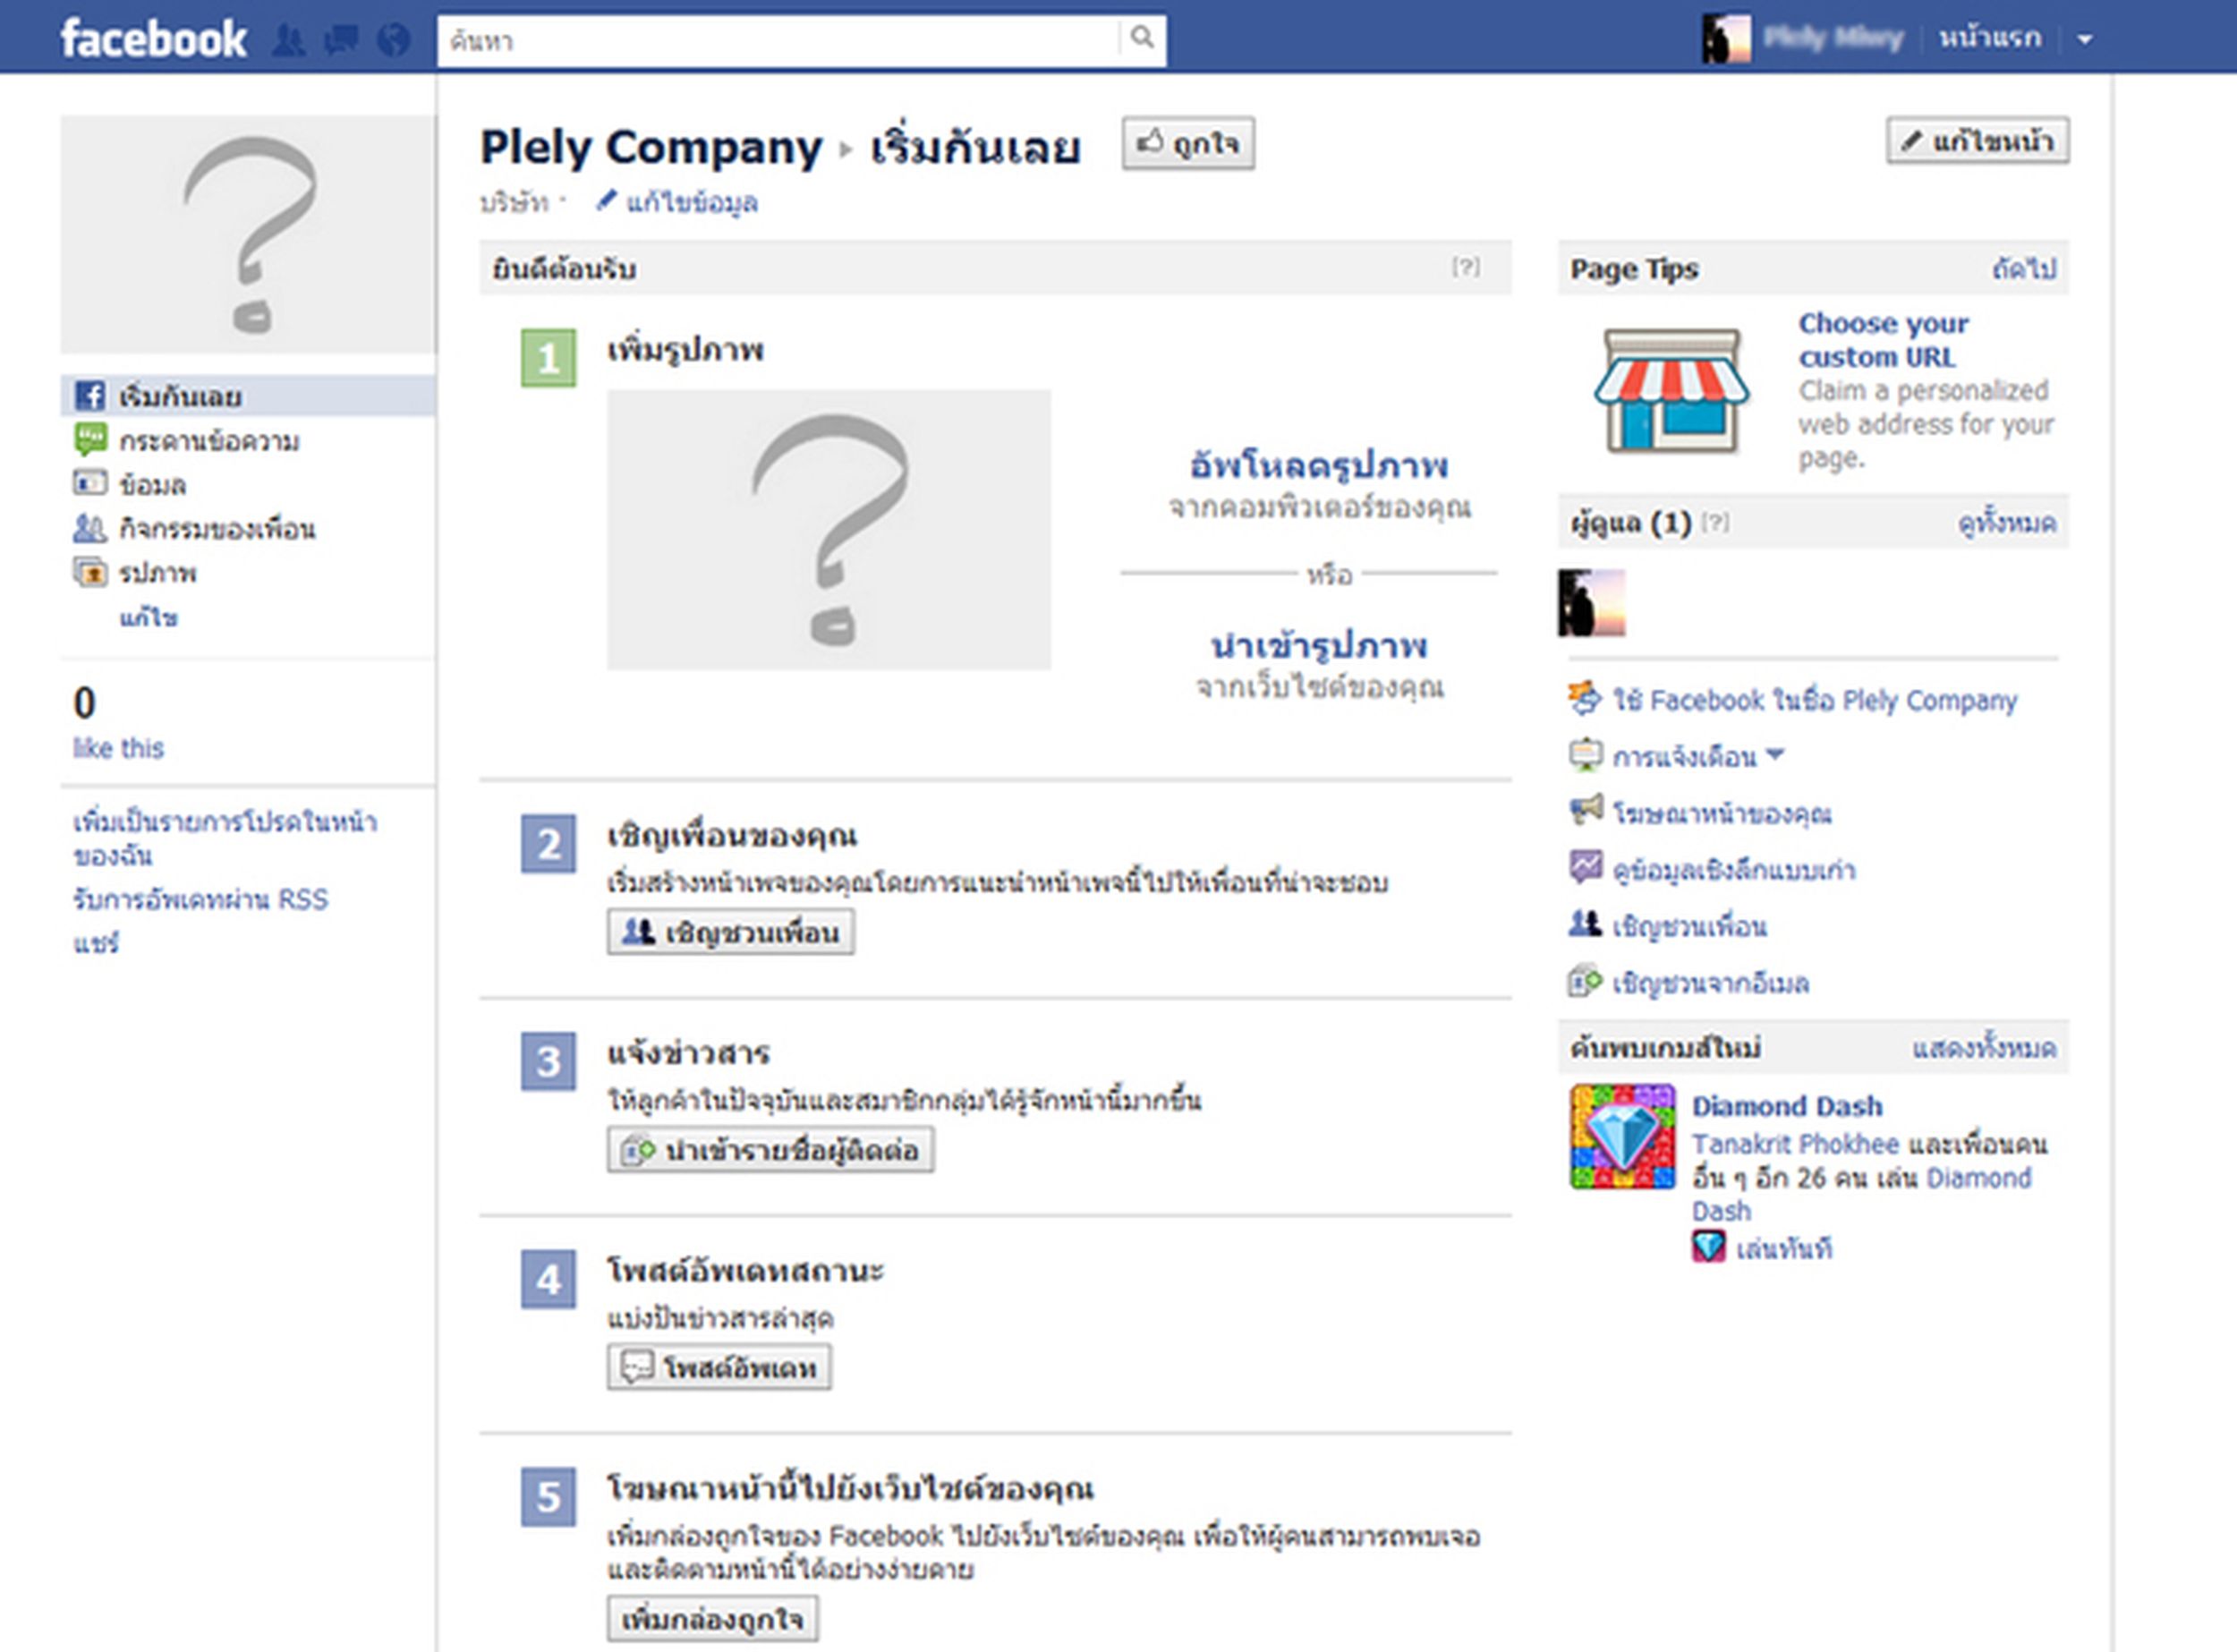Click เพิ่มเป็นรายการโปรดในหน้าของฉัน link
The width and height of the screenshot is (2237, 1652).
[225, 838]
